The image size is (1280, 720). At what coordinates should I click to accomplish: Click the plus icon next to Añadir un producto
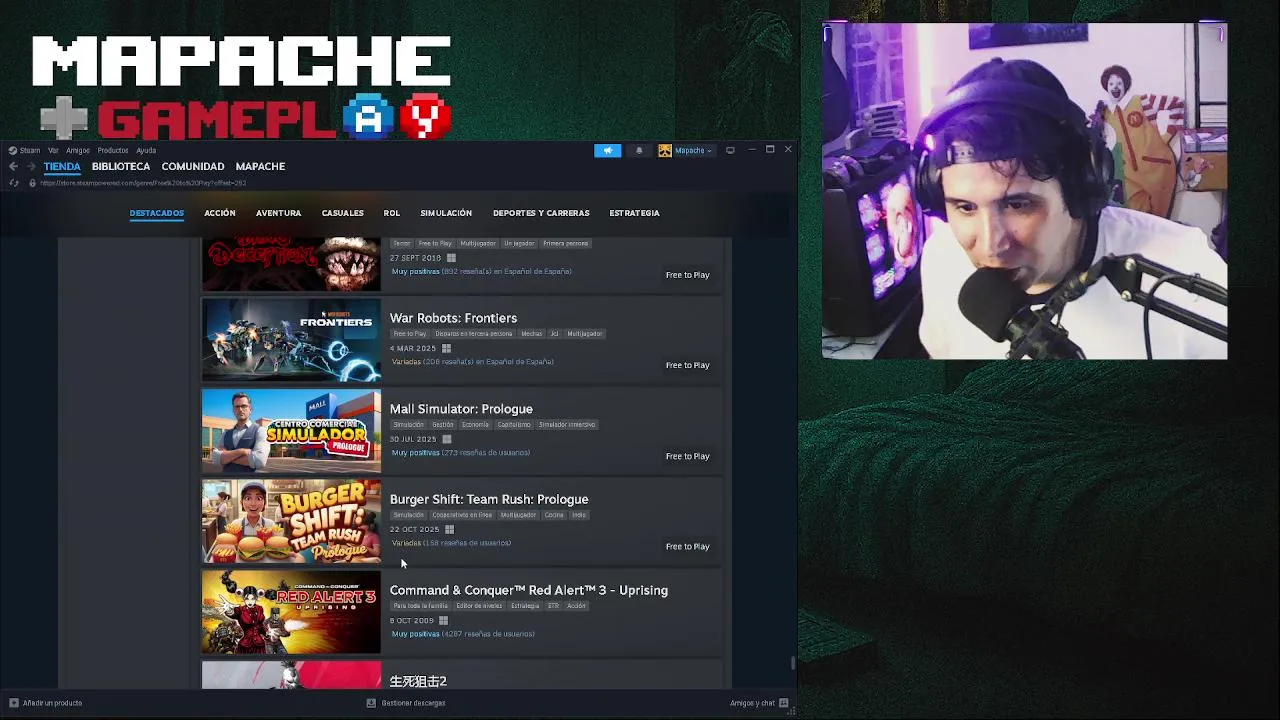13,703
